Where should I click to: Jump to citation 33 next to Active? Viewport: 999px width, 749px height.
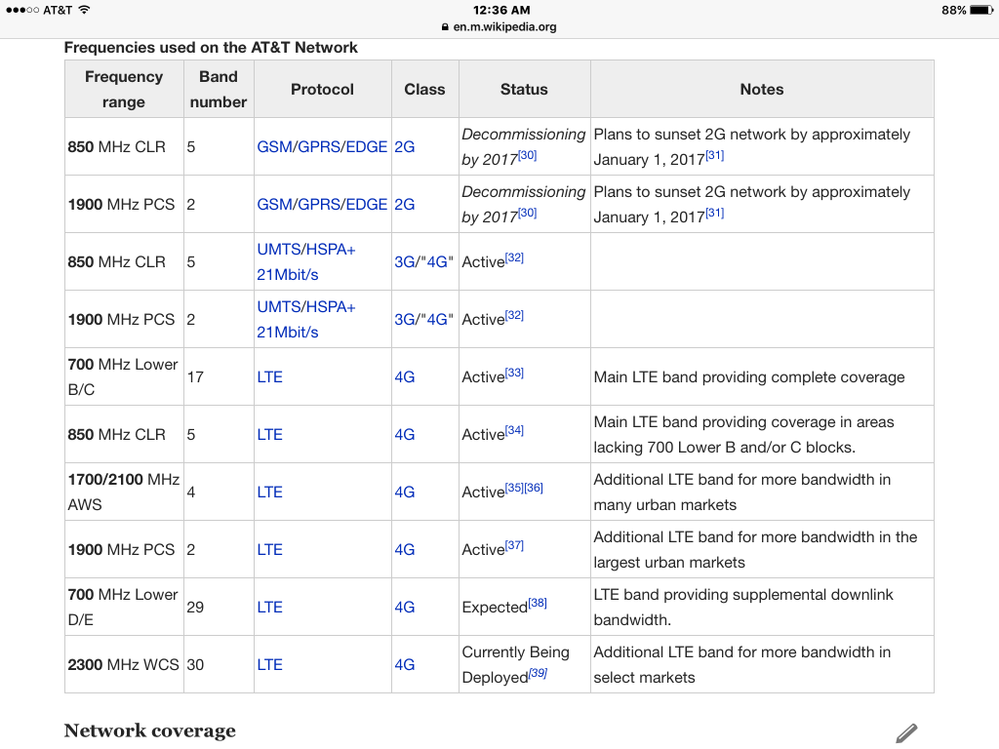(x=514, y=373)
